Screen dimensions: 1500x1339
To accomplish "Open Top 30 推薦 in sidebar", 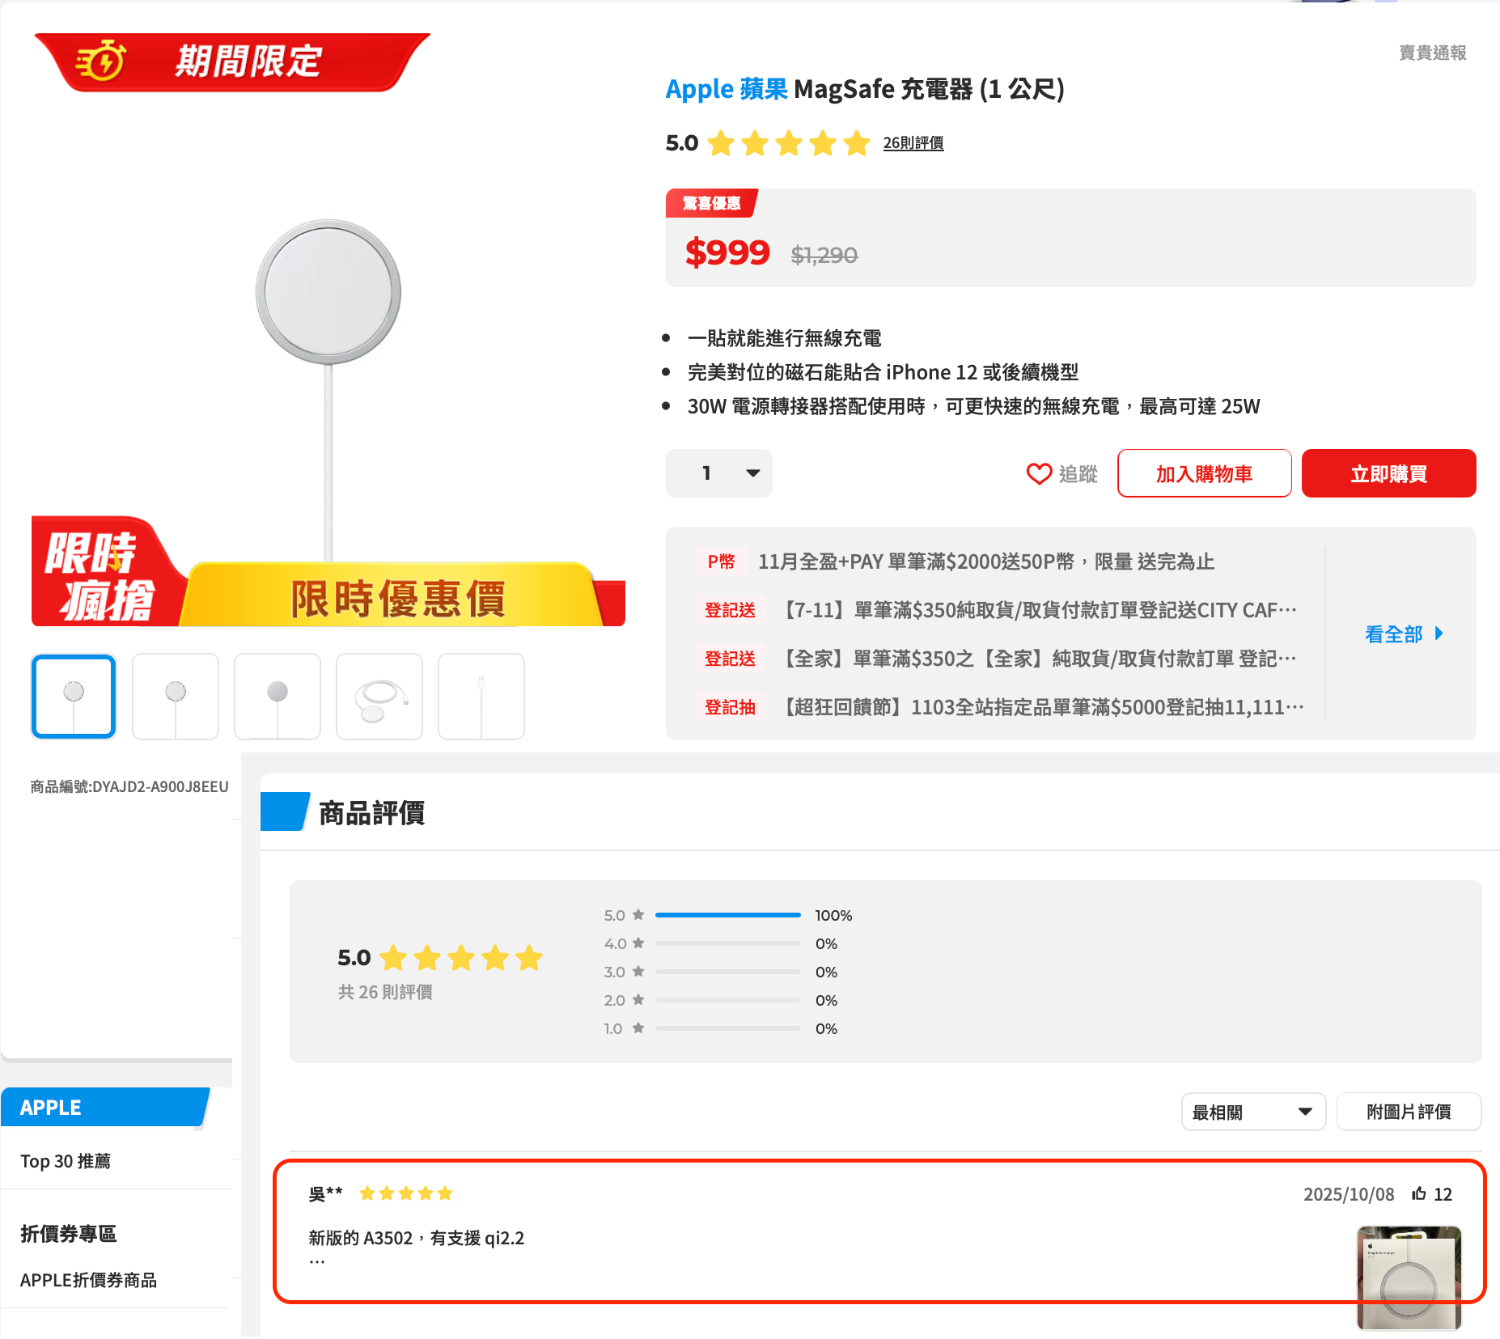I will click(x=66, y=1161).
